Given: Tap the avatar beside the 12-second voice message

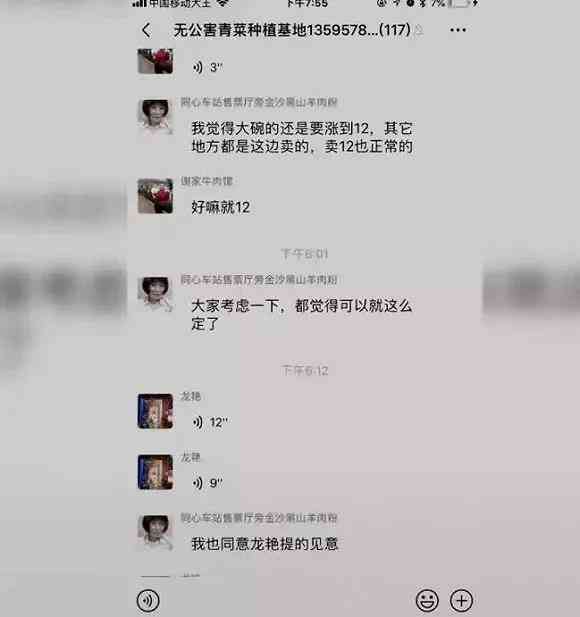Looking at the screenshot, I should click(x=155, y=411).
